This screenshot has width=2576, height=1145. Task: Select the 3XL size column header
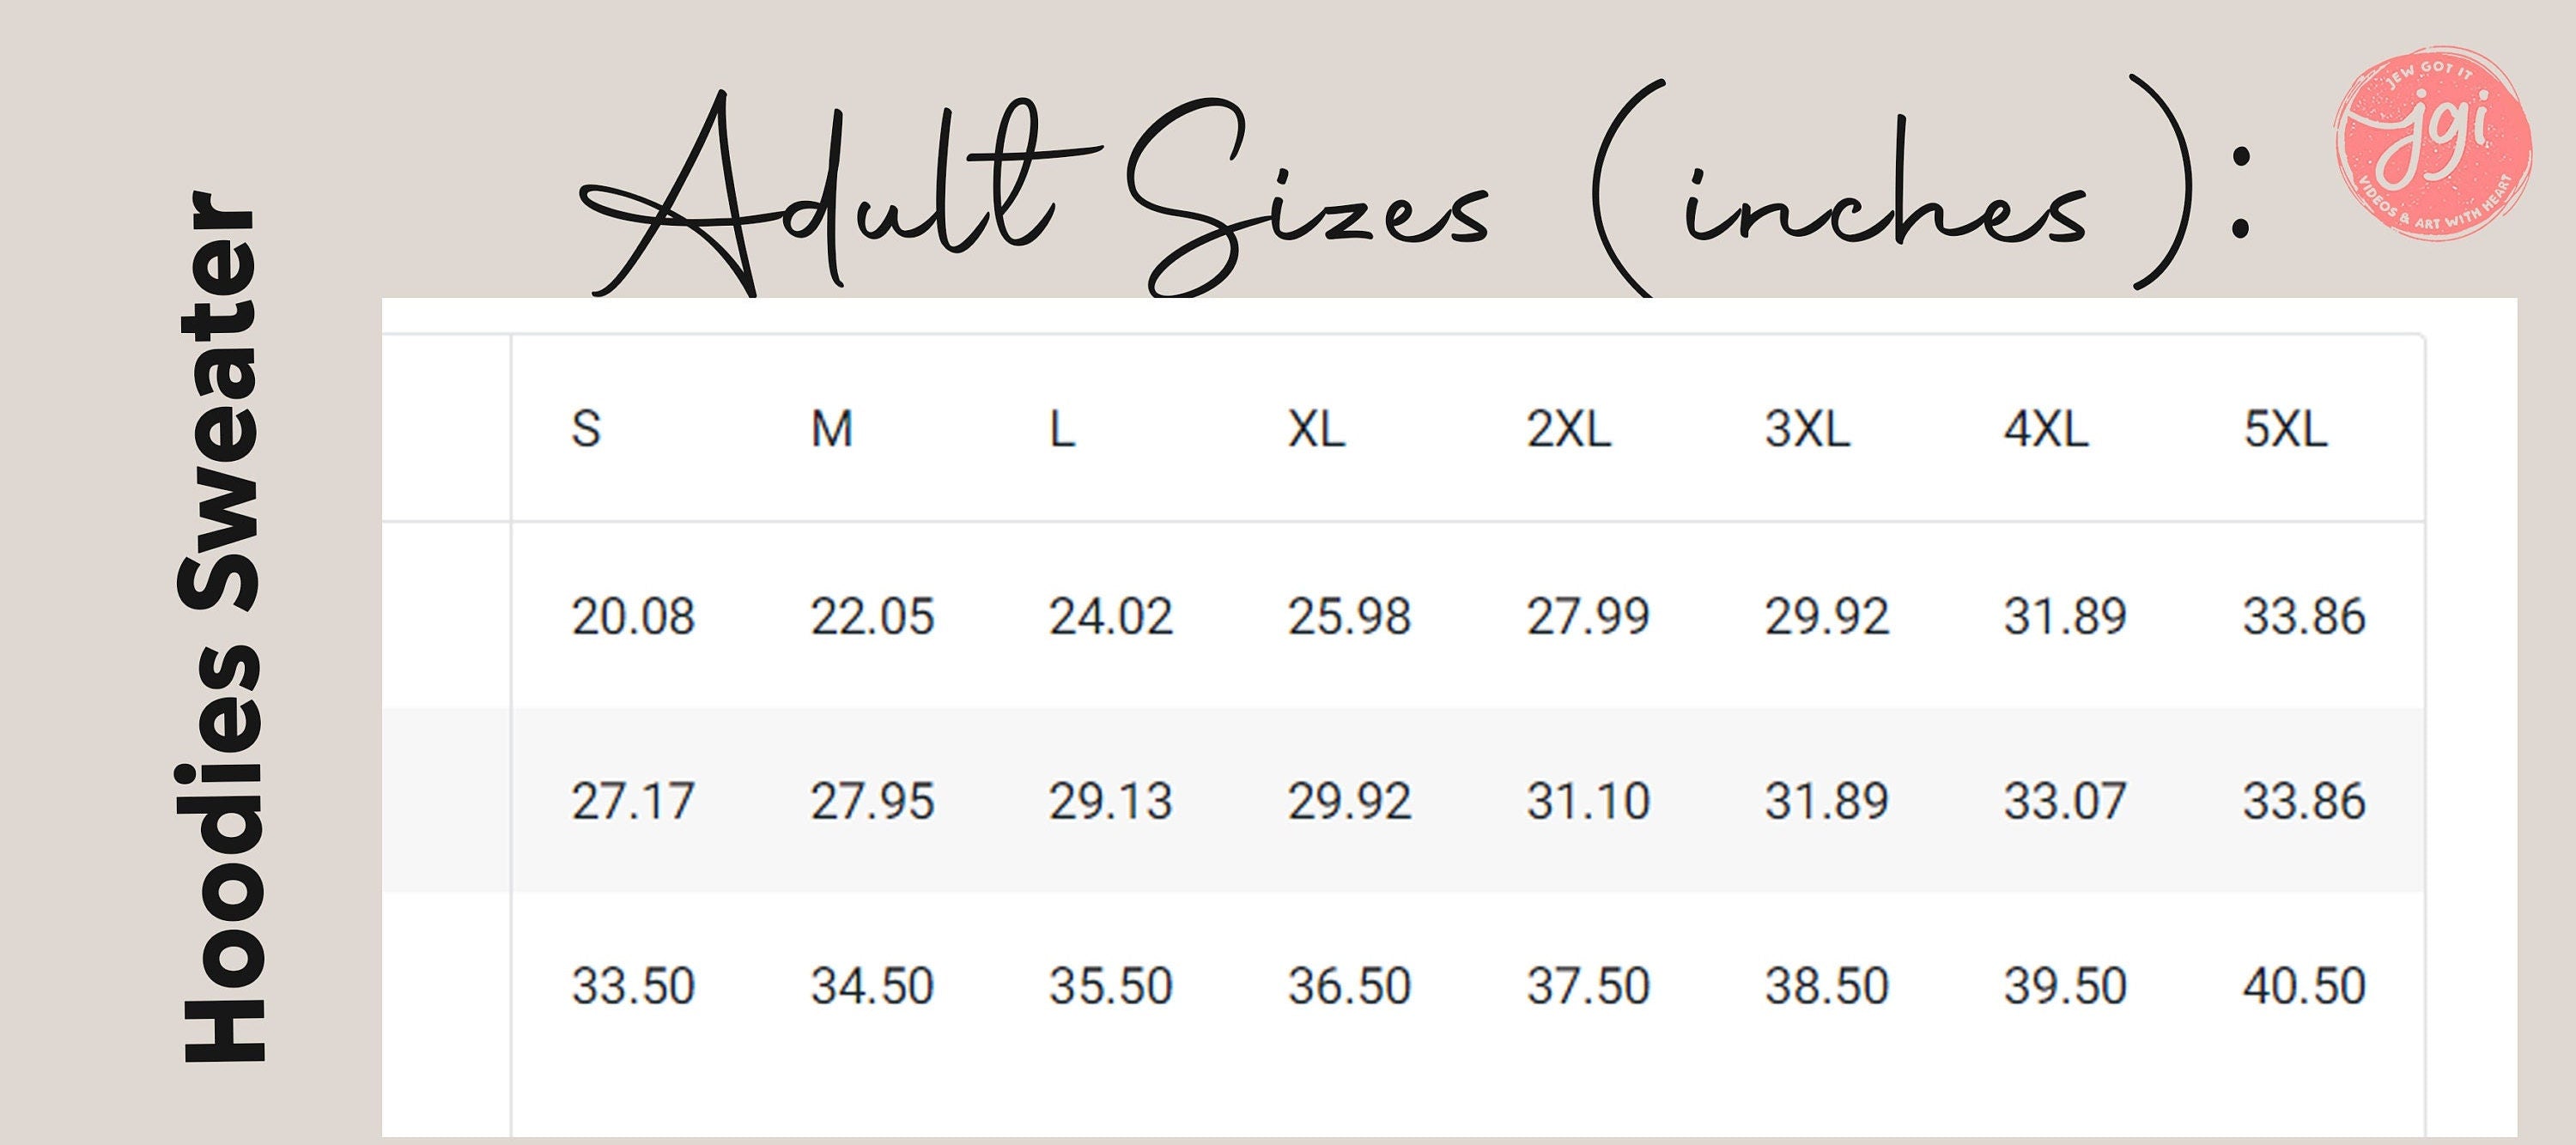[x=1807, y=430]
